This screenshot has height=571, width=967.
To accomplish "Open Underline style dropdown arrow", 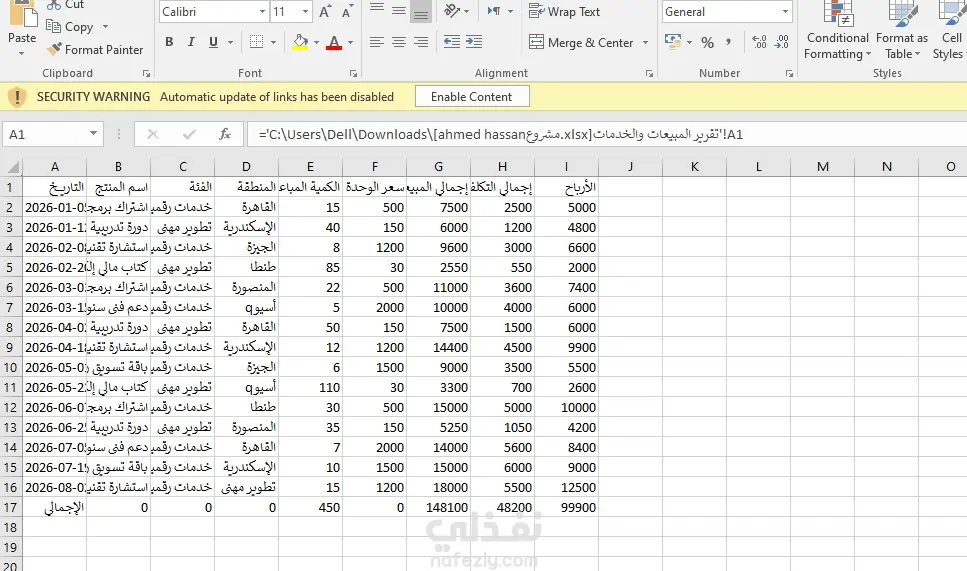I will click(231, 43).
